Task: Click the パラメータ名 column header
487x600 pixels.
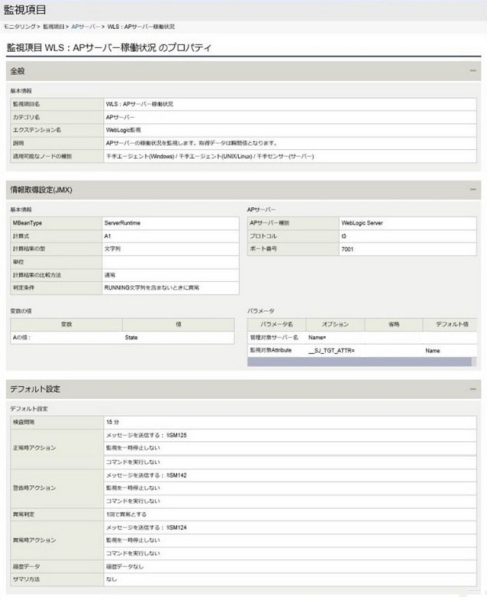Action: [277, 324]
